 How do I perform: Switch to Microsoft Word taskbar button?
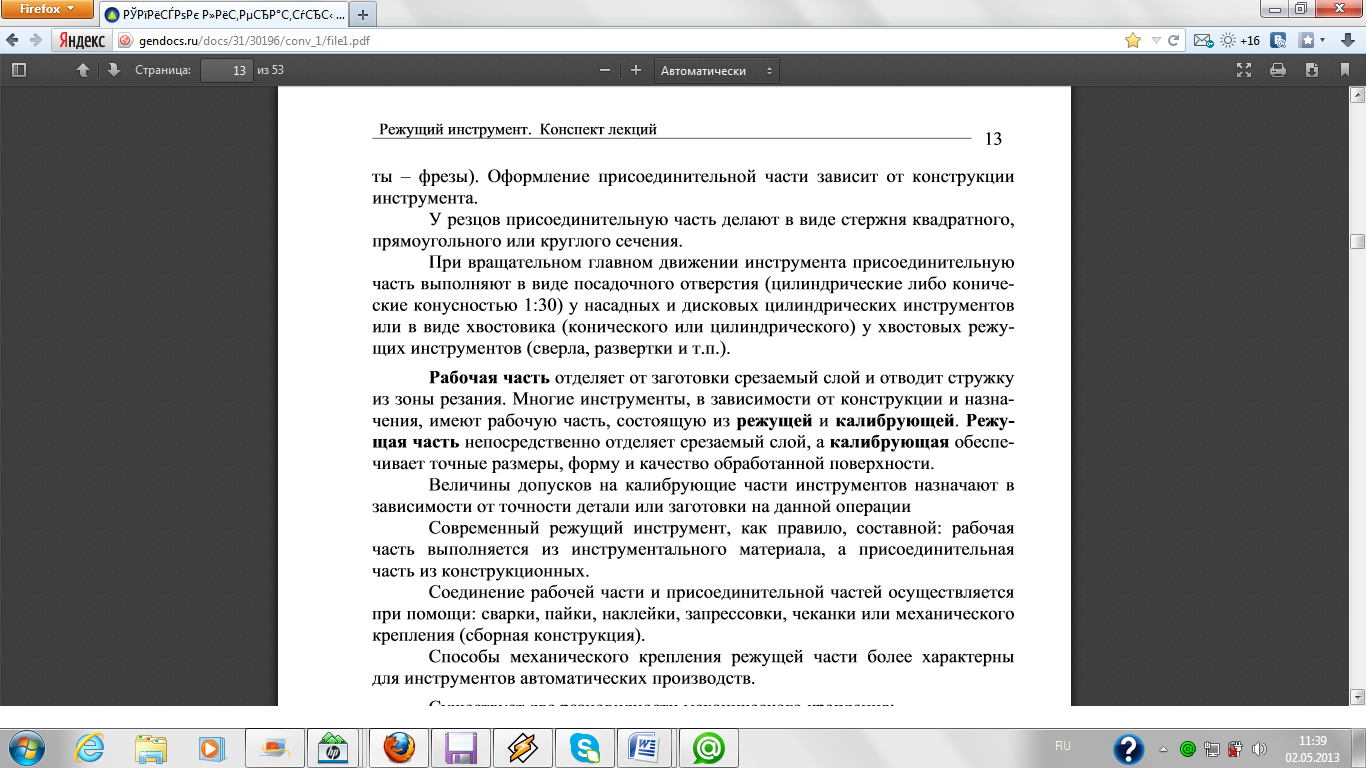647,747
